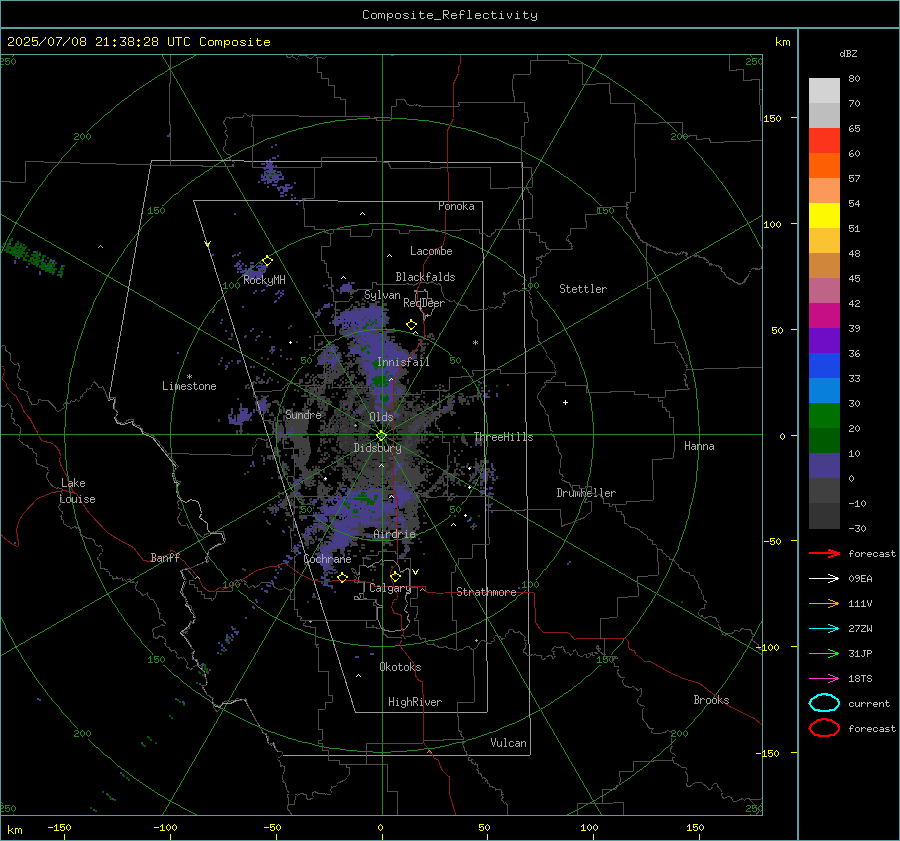900x841 pixels.
Task: Pick the bright yellow swatch between 54 and 51 dBZ
Action: [824, 215]
